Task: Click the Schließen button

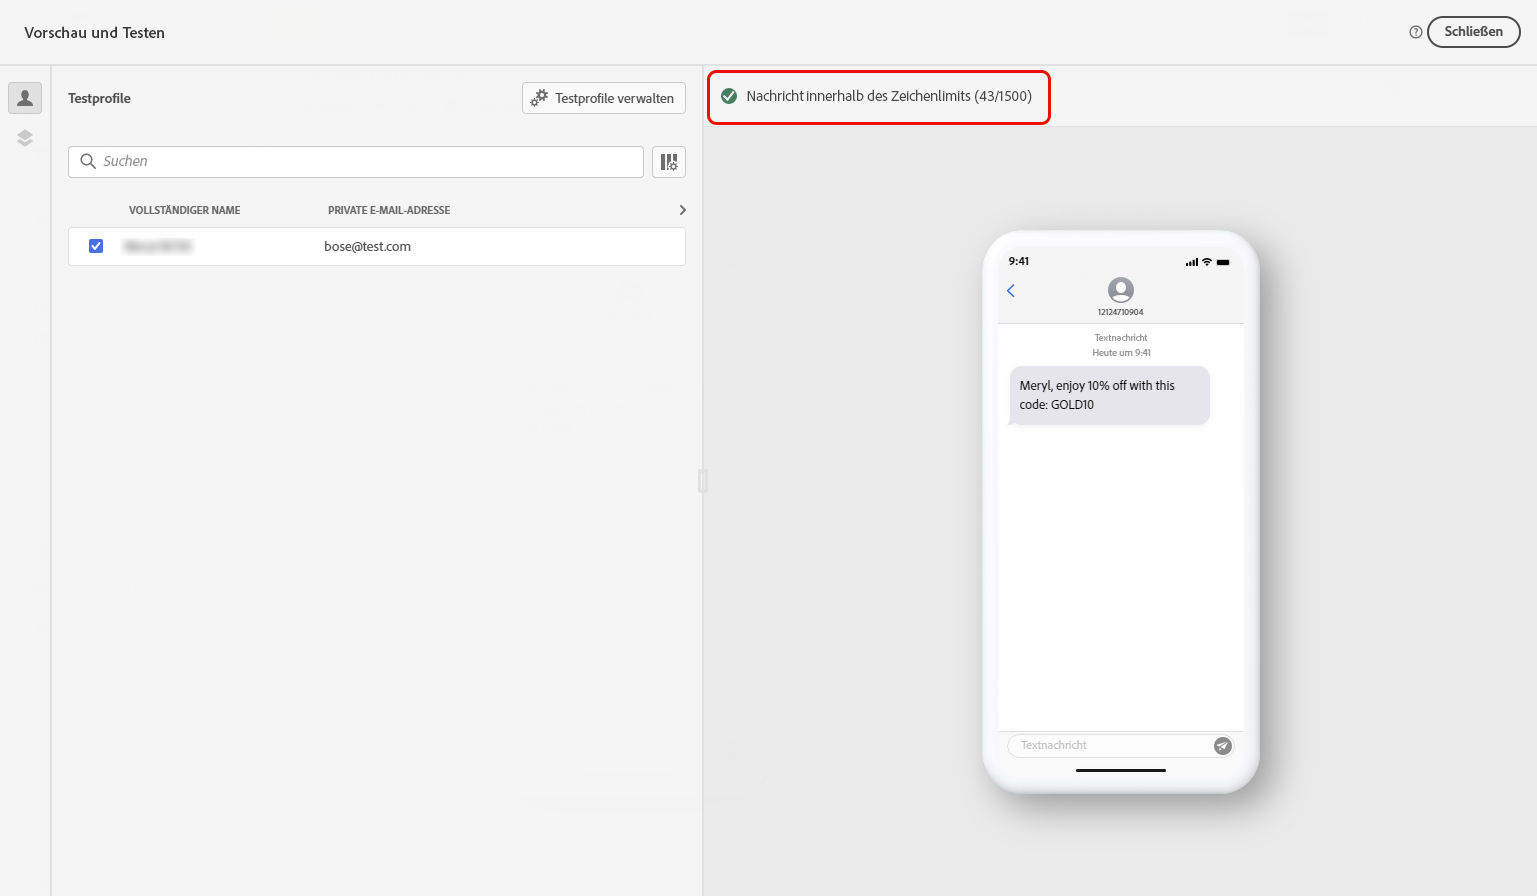Action: (x=1473, y=32)
